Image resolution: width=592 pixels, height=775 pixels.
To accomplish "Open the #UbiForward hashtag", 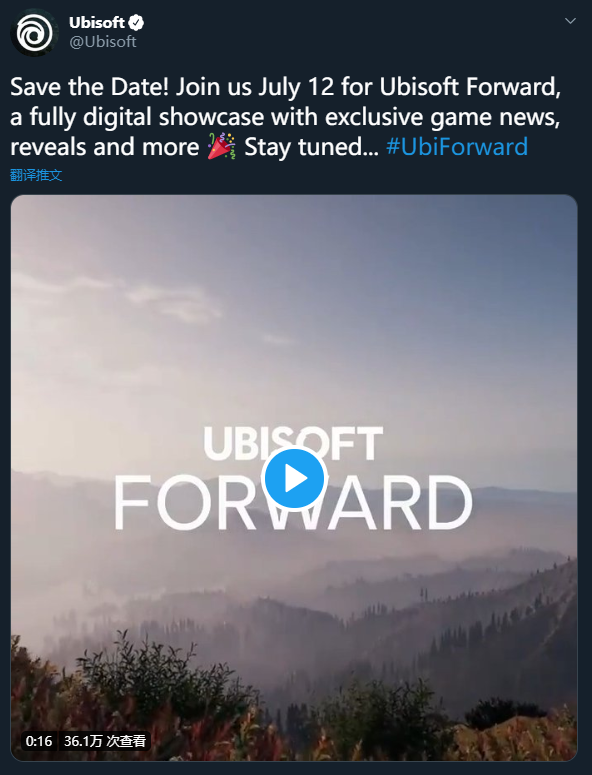I will click(457, 147).
